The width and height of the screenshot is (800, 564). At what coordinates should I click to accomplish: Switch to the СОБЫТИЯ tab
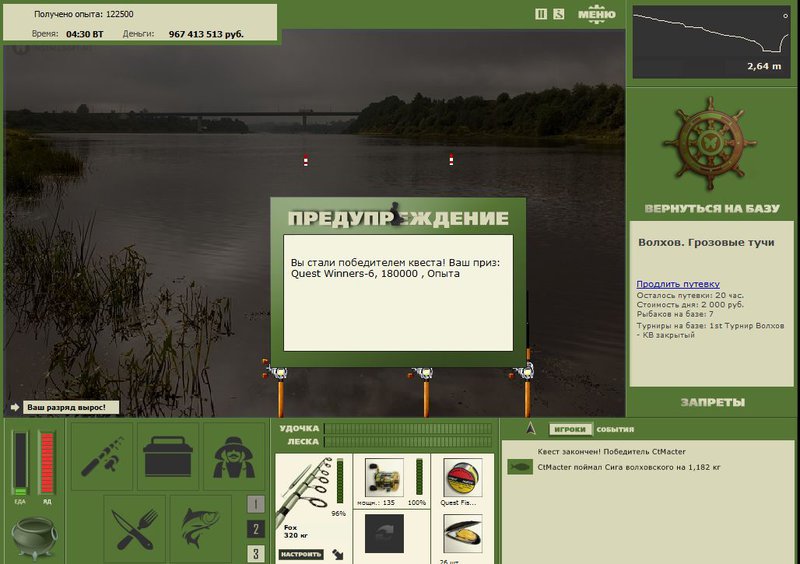point(615,429)
